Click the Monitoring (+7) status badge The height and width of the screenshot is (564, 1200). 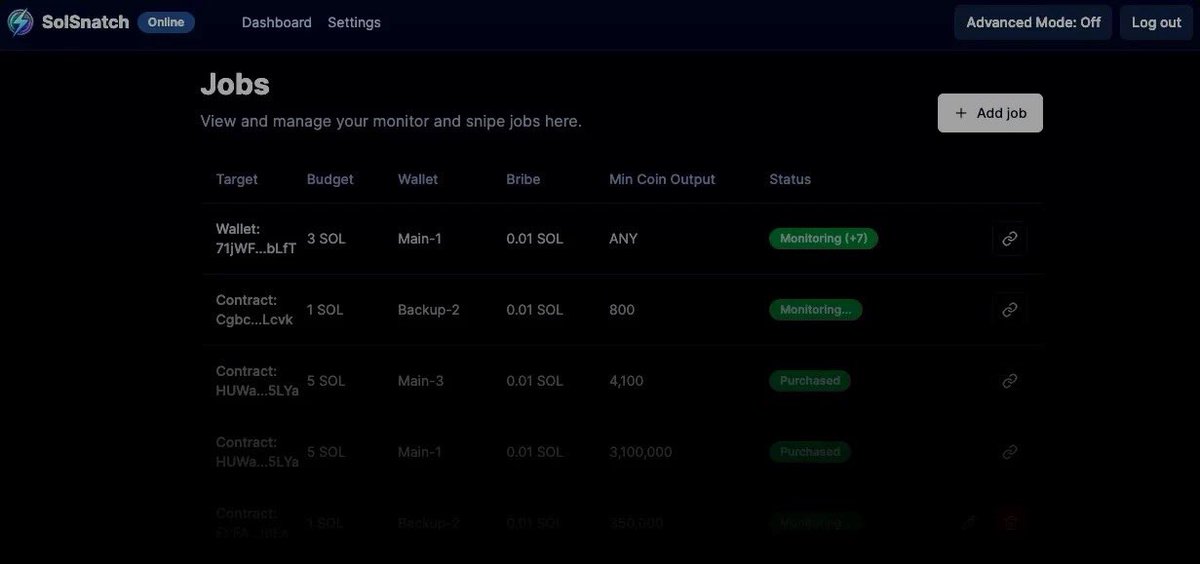823,239
